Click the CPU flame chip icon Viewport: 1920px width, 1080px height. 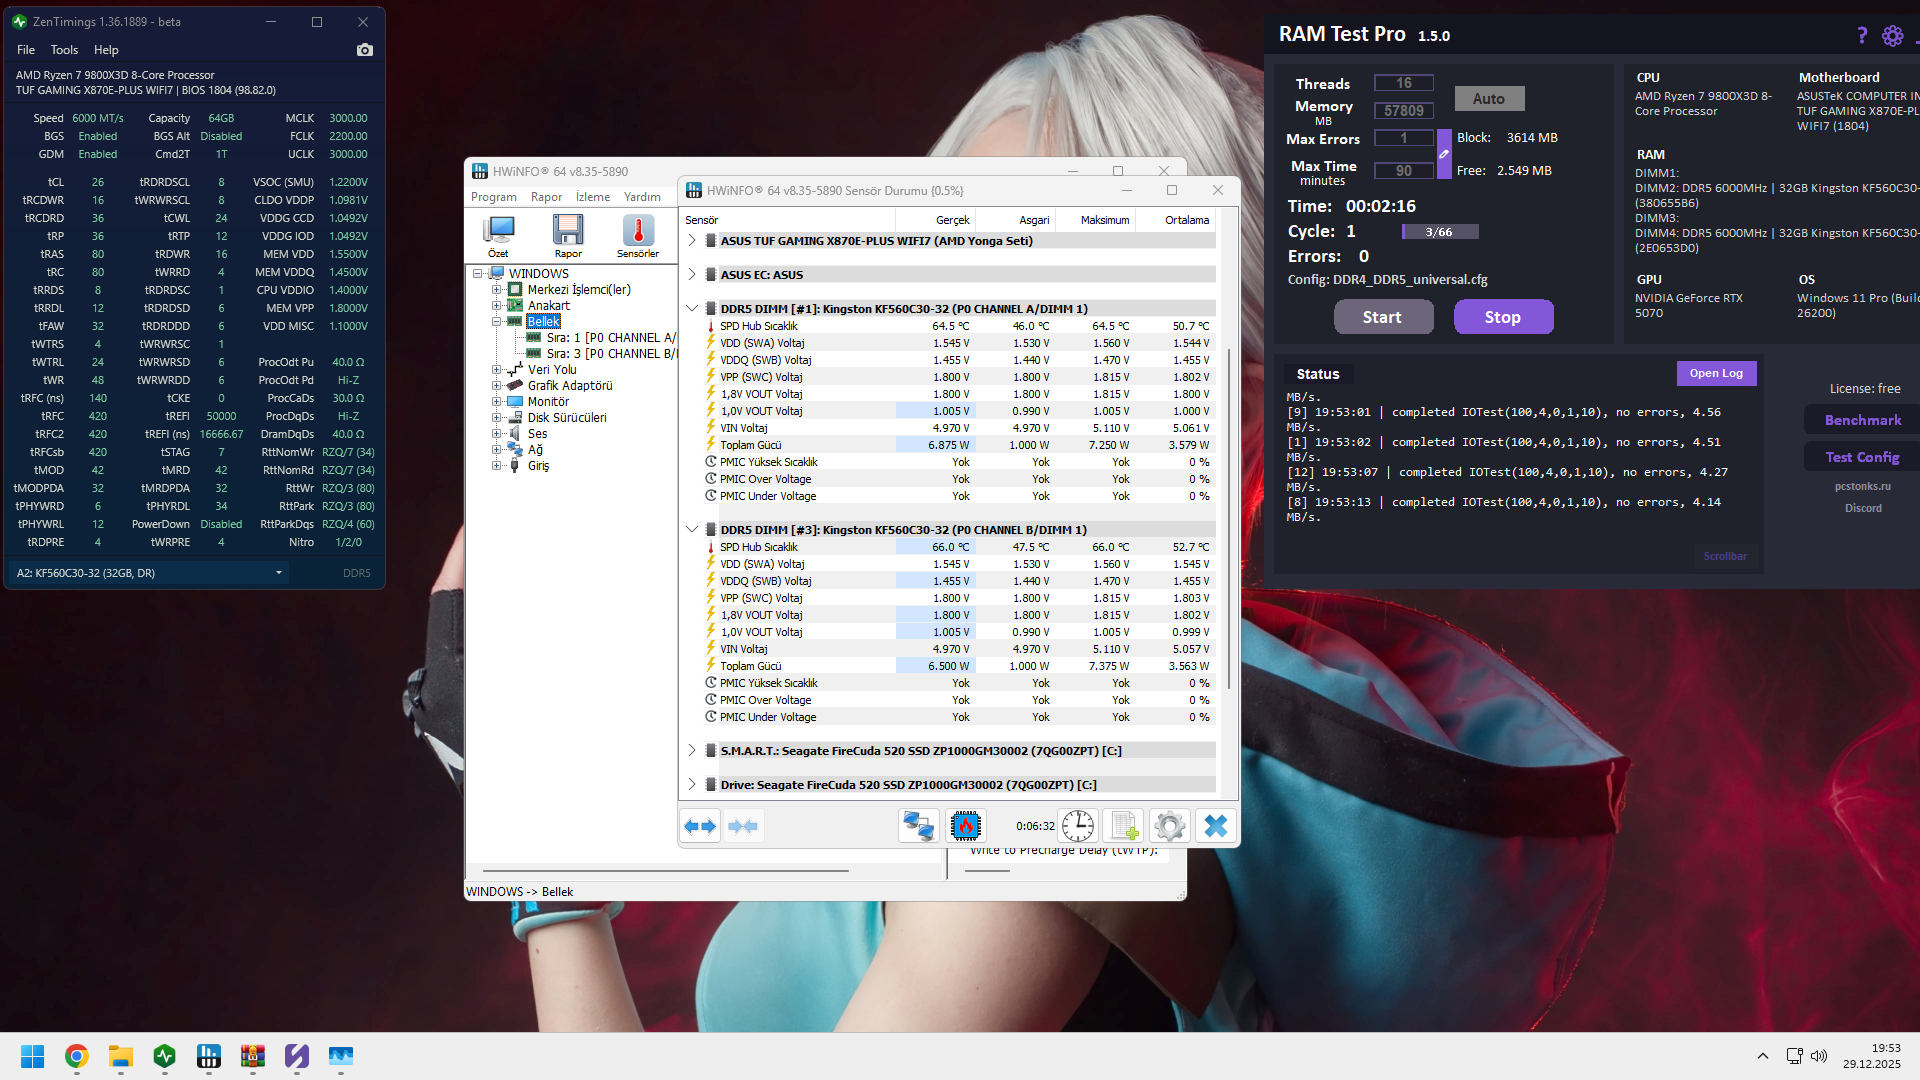[966, 826]
